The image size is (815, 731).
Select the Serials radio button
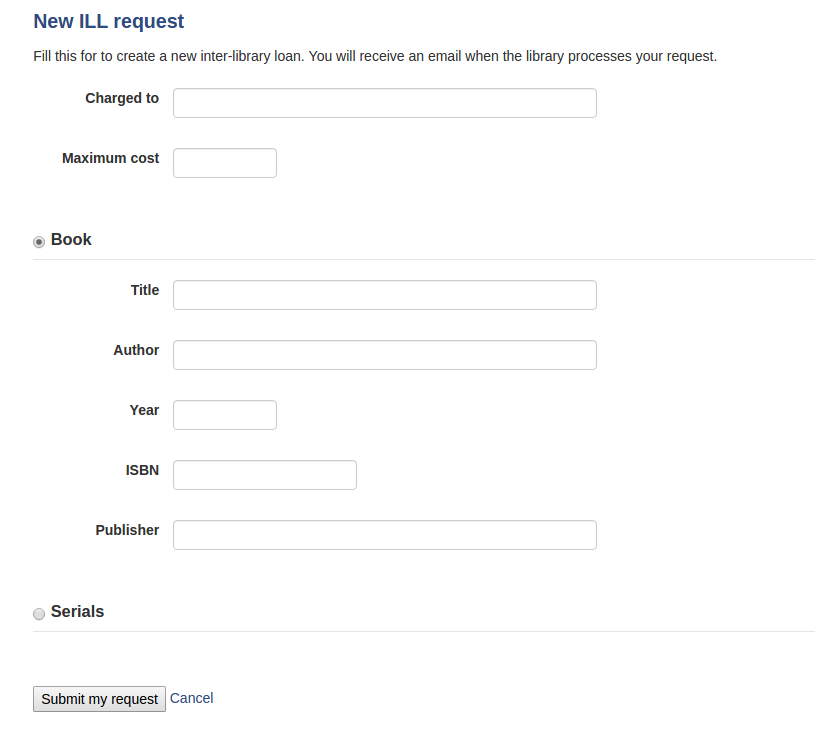click(39, 614)
